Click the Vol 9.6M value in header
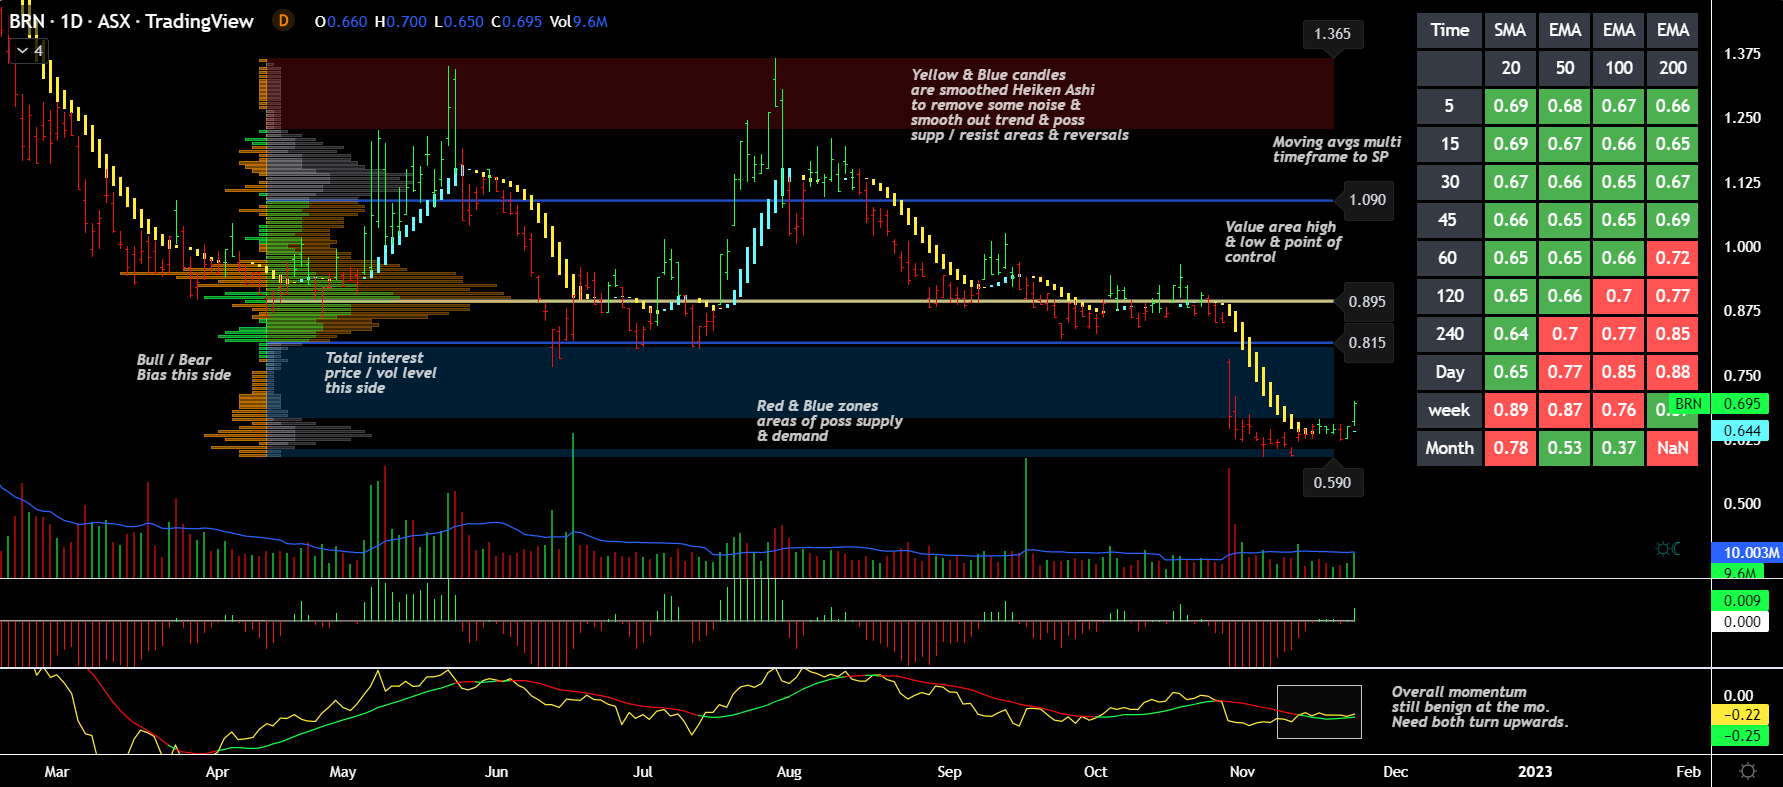 click(578, 22)
